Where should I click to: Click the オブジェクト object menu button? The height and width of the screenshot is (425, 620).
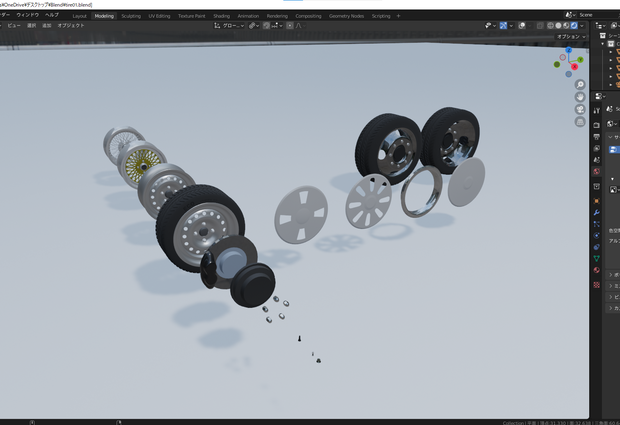[71, 26]
